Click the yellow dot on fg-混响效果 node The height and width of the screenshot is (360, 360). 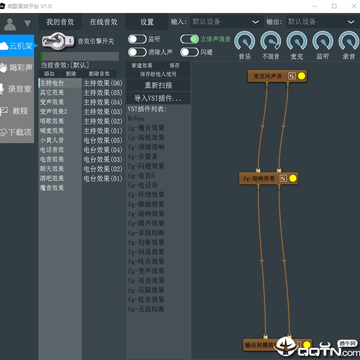click(293, 178)
